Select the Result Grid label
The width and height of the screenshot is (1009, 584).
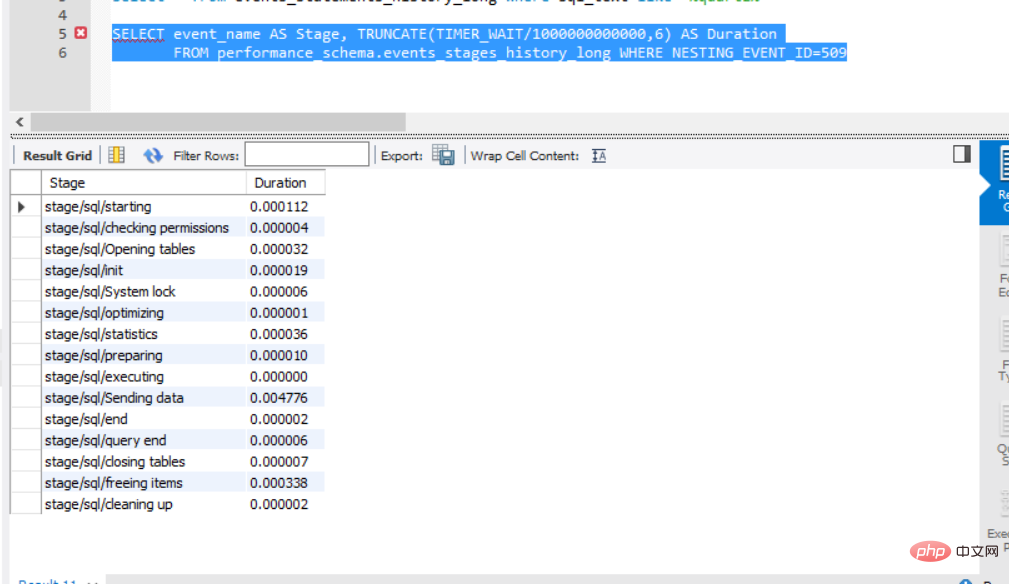[x=57, y=156]
